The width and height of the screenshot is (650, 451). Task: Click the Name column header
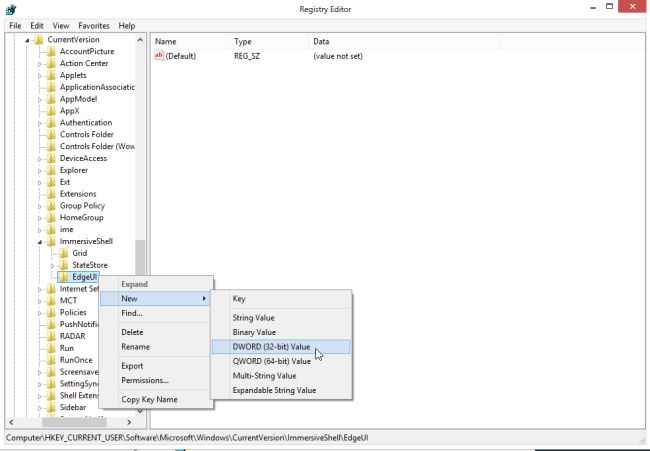[190, 41]
